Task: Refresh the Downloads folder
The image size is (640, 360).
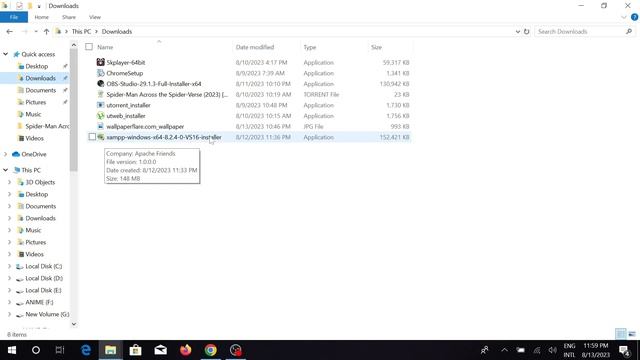Action: [527, 31]
